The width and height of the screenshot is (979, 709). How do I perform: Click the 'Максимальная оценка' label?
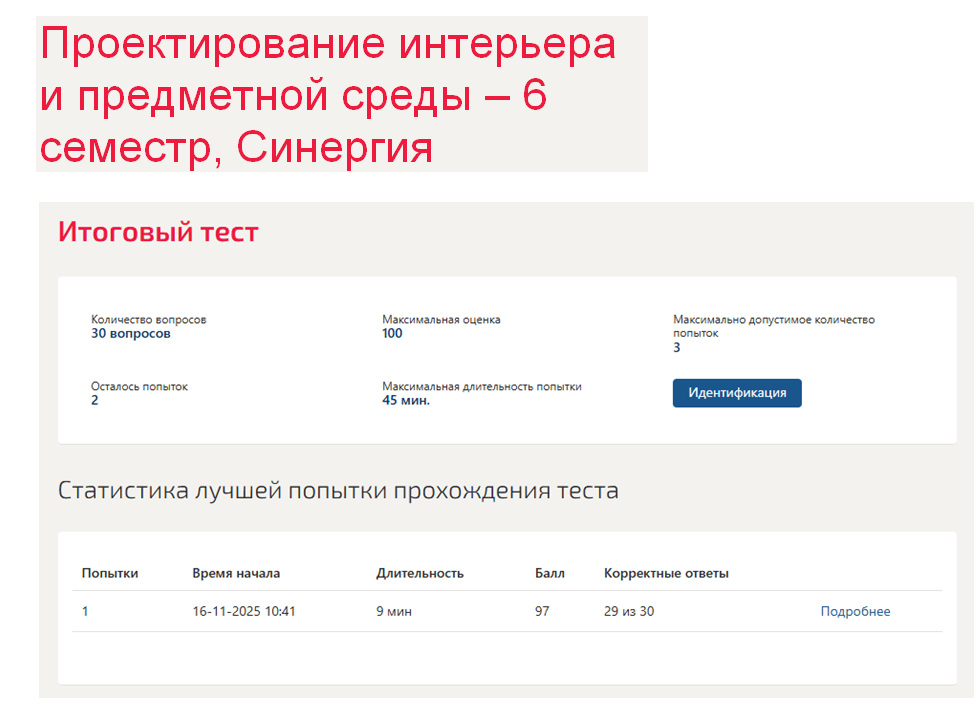441,320
